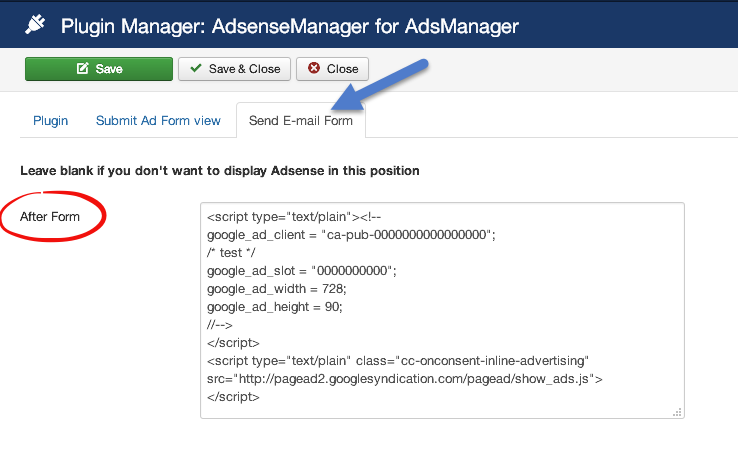Place cursor on the google_ad_slot line

click(302, 270)
